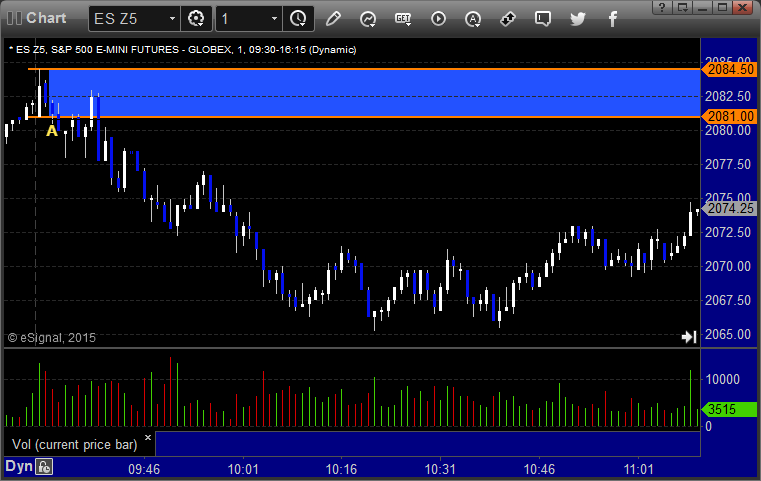Open the chart settings gear icon
The height and width of the screenshot is (481, 761).
196,19
